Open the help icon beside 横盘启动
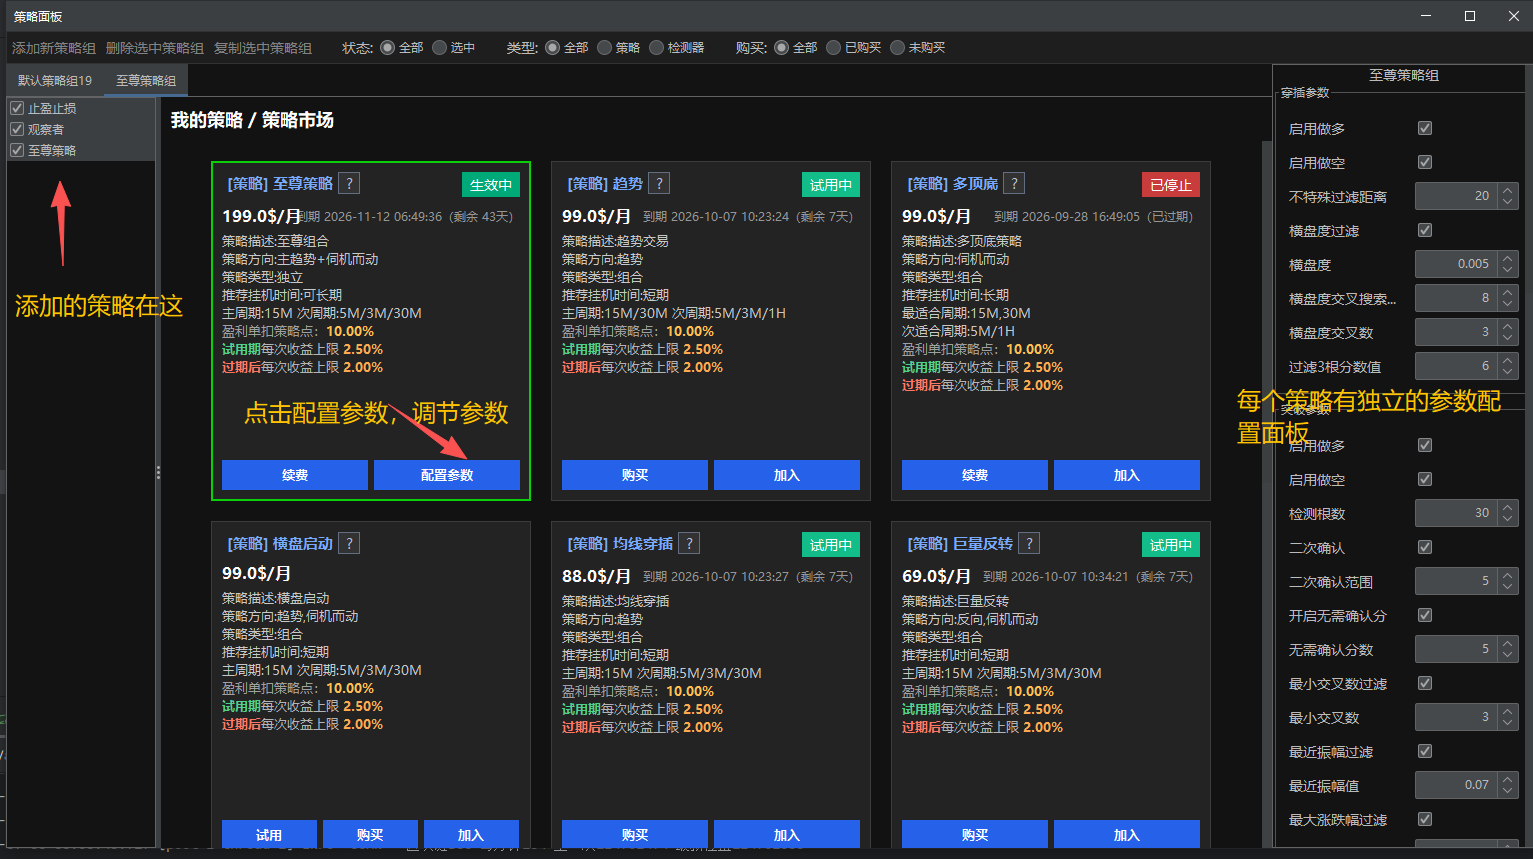 click(x=349, y=543)
